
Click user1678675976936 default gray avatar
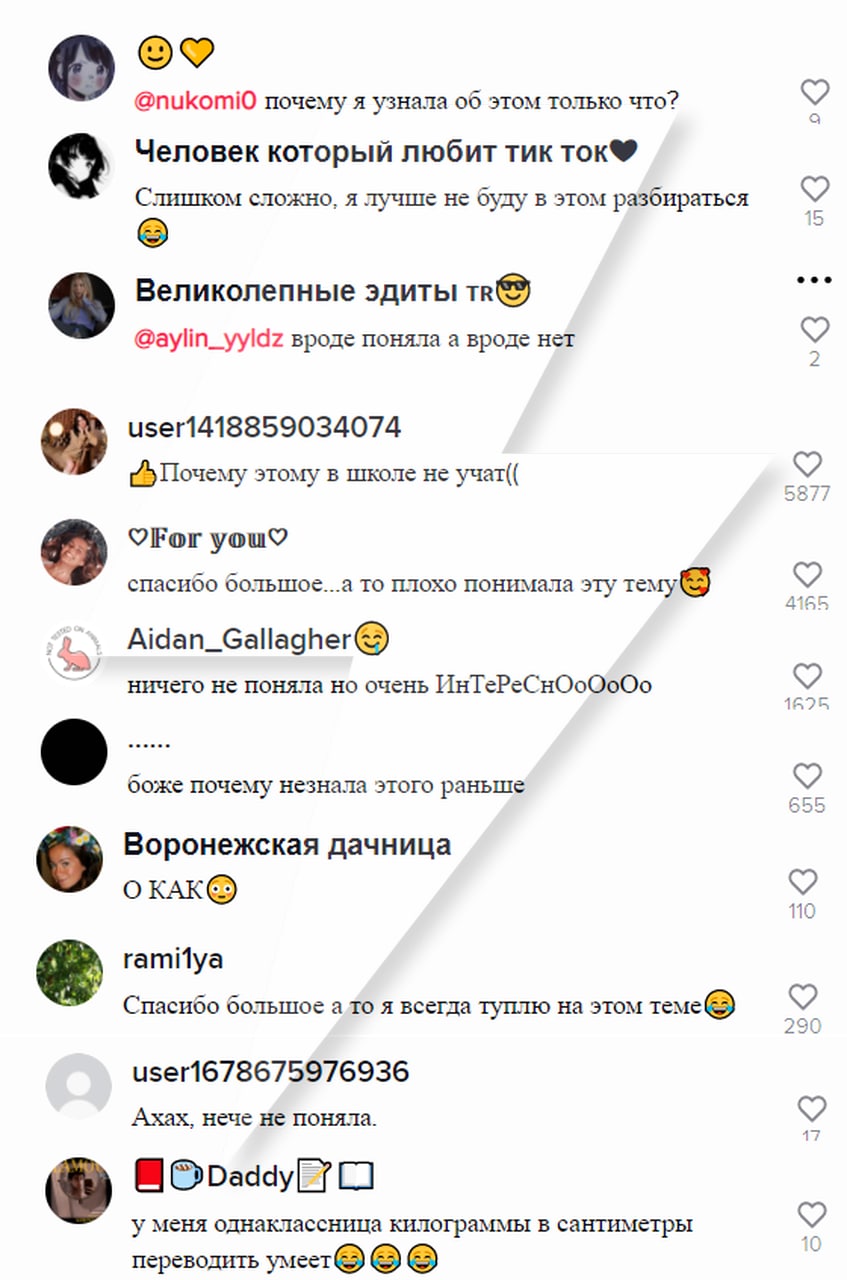coord(79,1085)
